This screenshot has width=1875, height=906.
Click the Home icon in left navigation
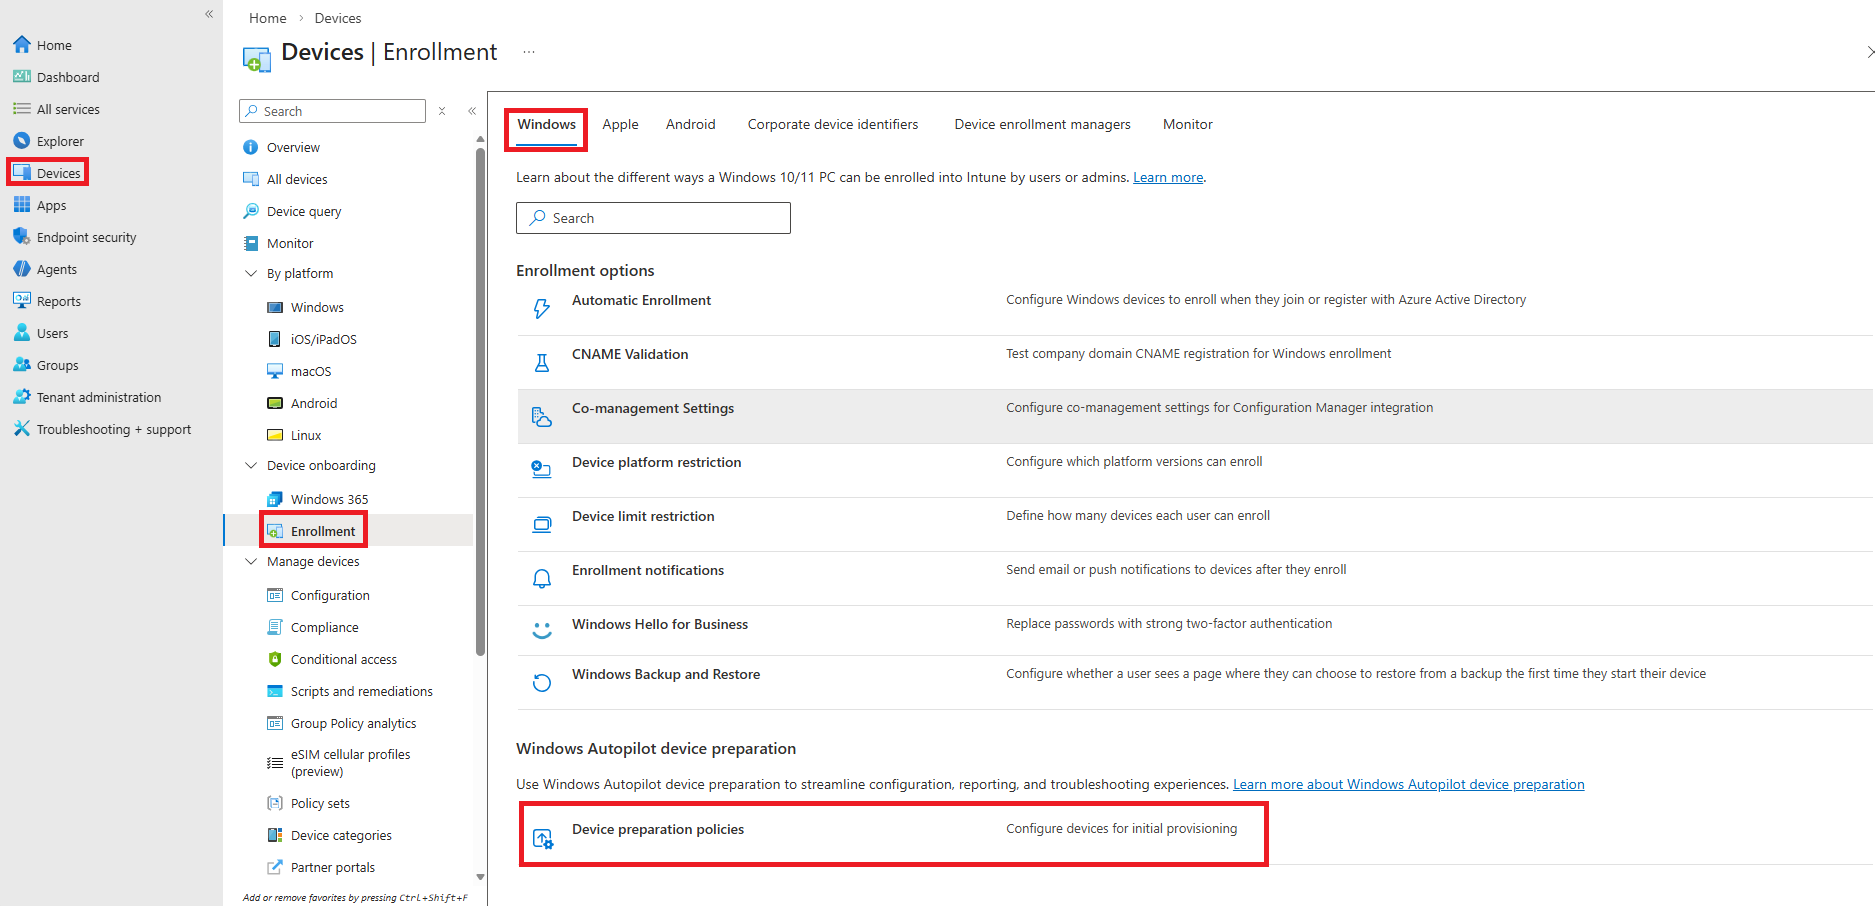pos(22,45)
